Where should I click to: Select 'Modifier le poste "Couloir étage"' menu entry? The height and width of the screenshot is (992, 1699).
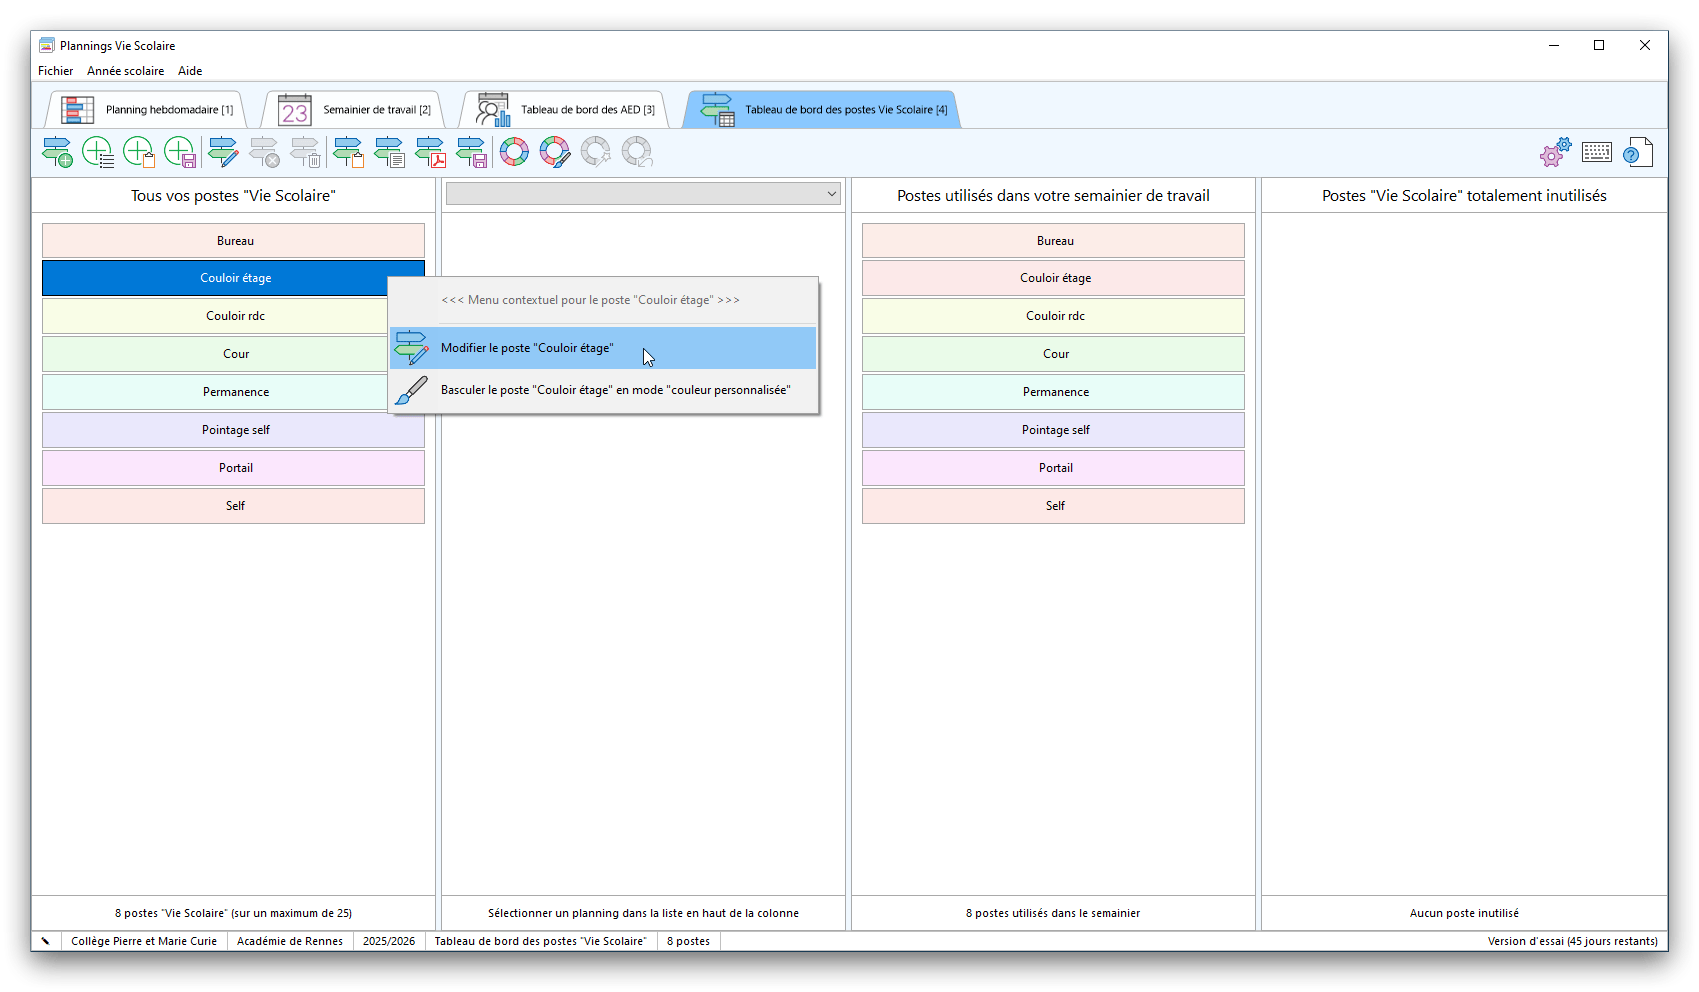pos(527,348)
